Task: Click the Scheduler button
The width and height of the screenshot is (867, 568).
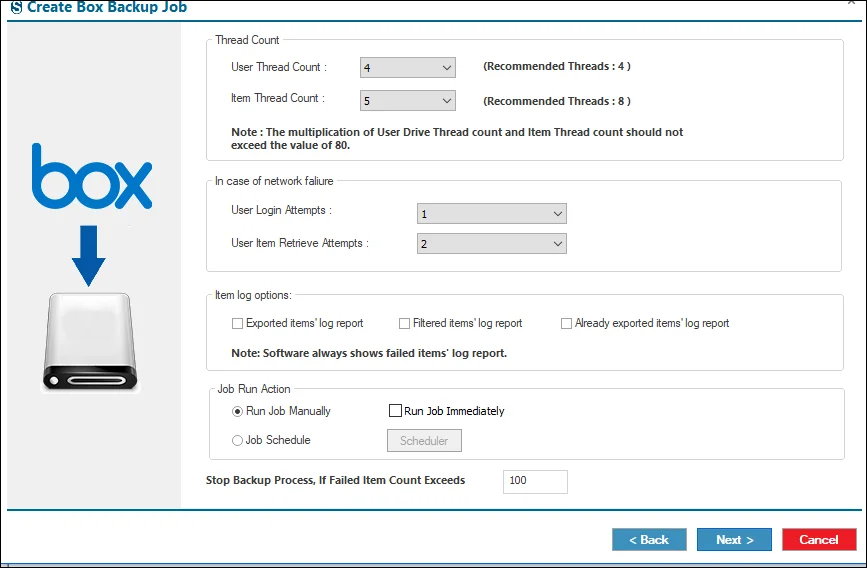Action: coord(424,441)
